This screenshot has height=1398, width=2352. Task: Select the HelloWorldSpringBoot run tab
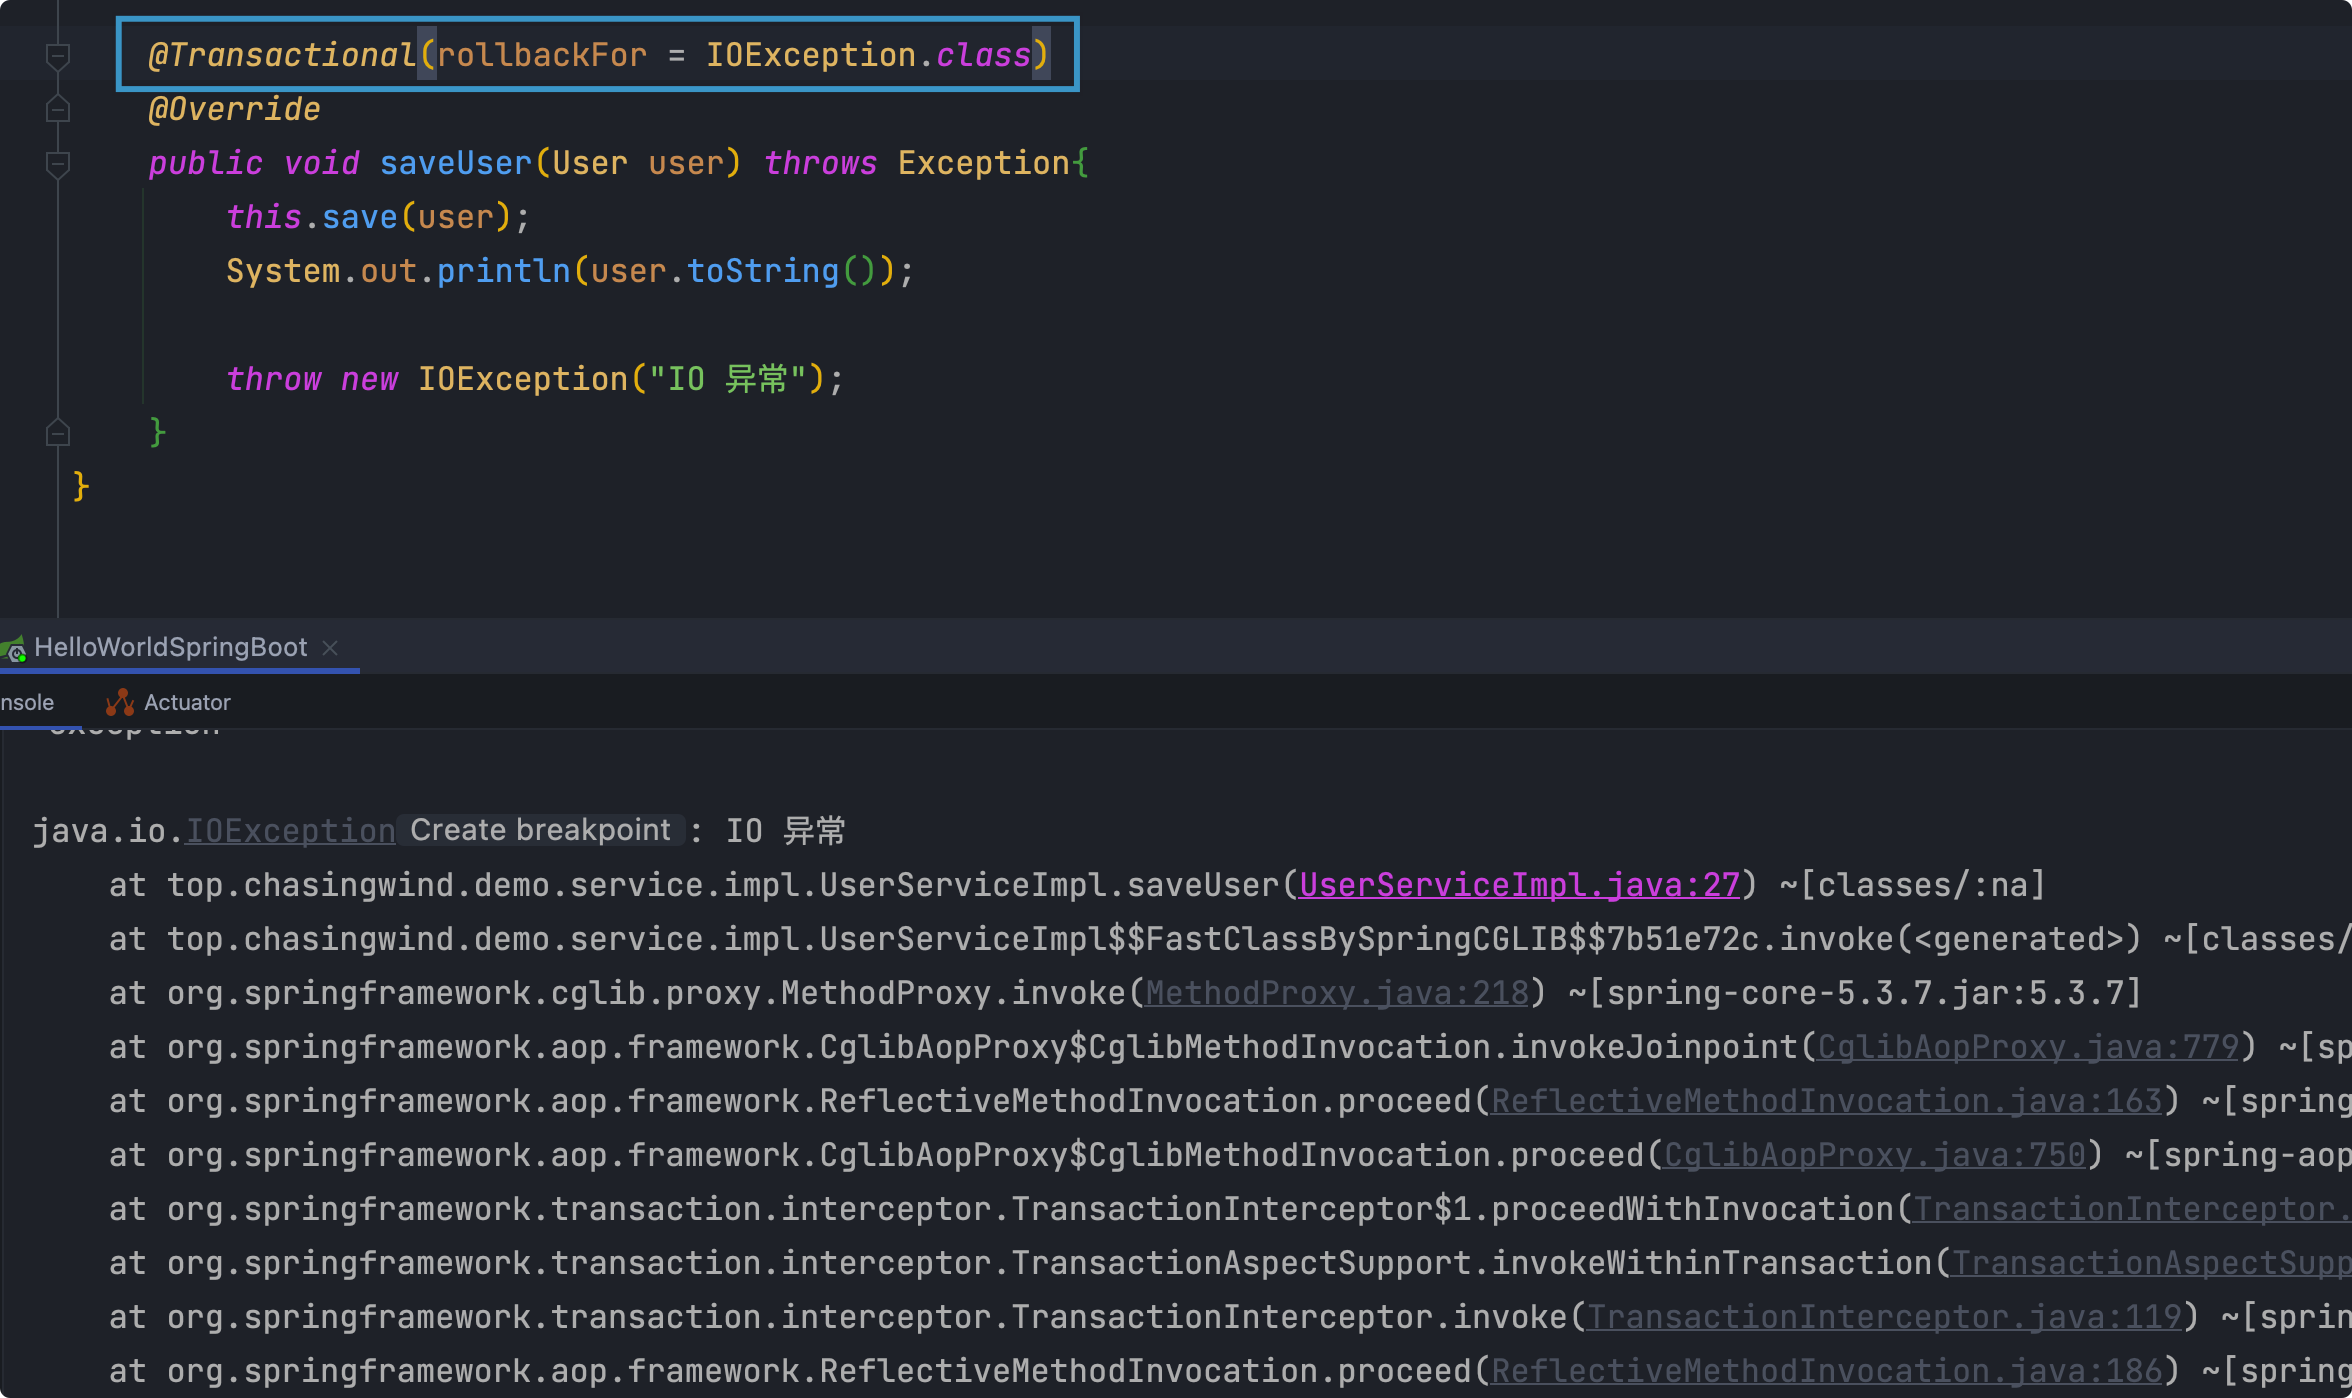(170, 647)
